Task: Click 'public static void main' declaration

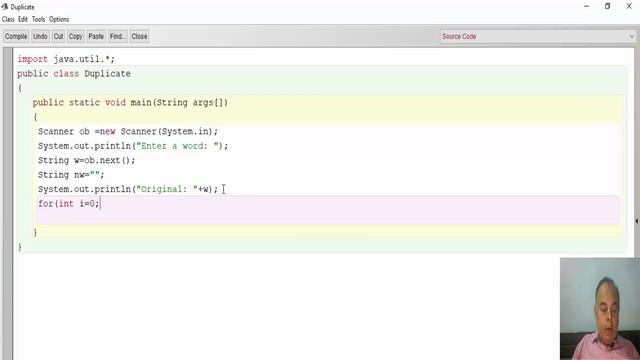Action: [x=130, y=102]
